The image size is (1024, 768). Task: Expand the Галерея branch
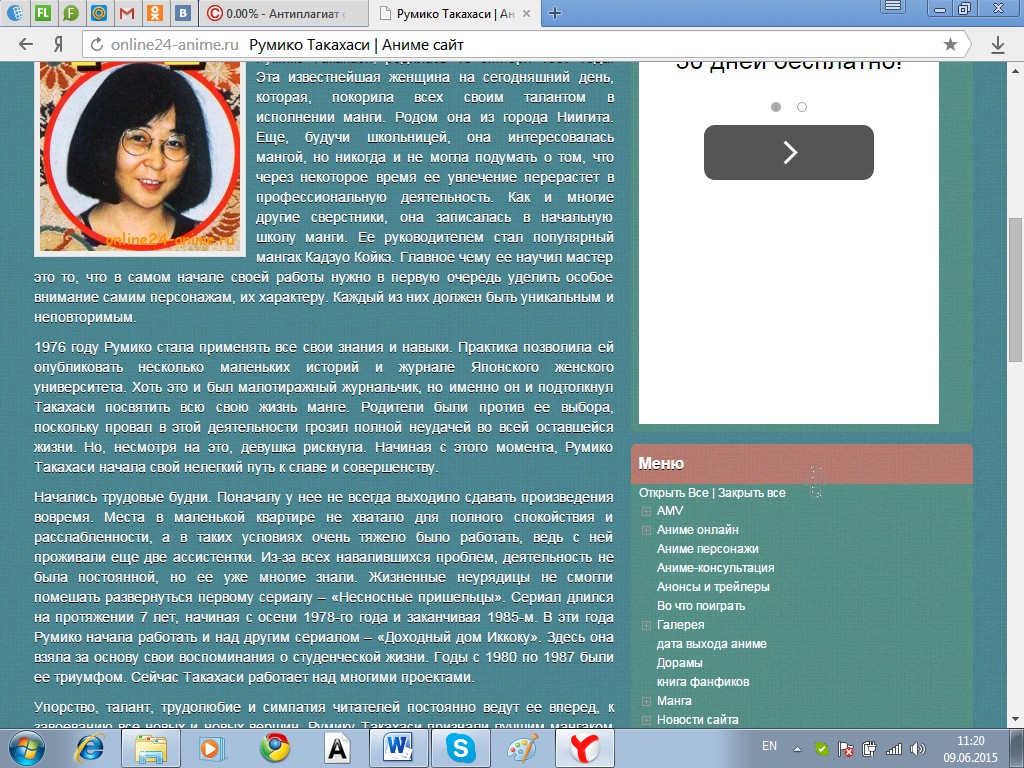pyautogui.click(x=646, y=625)
